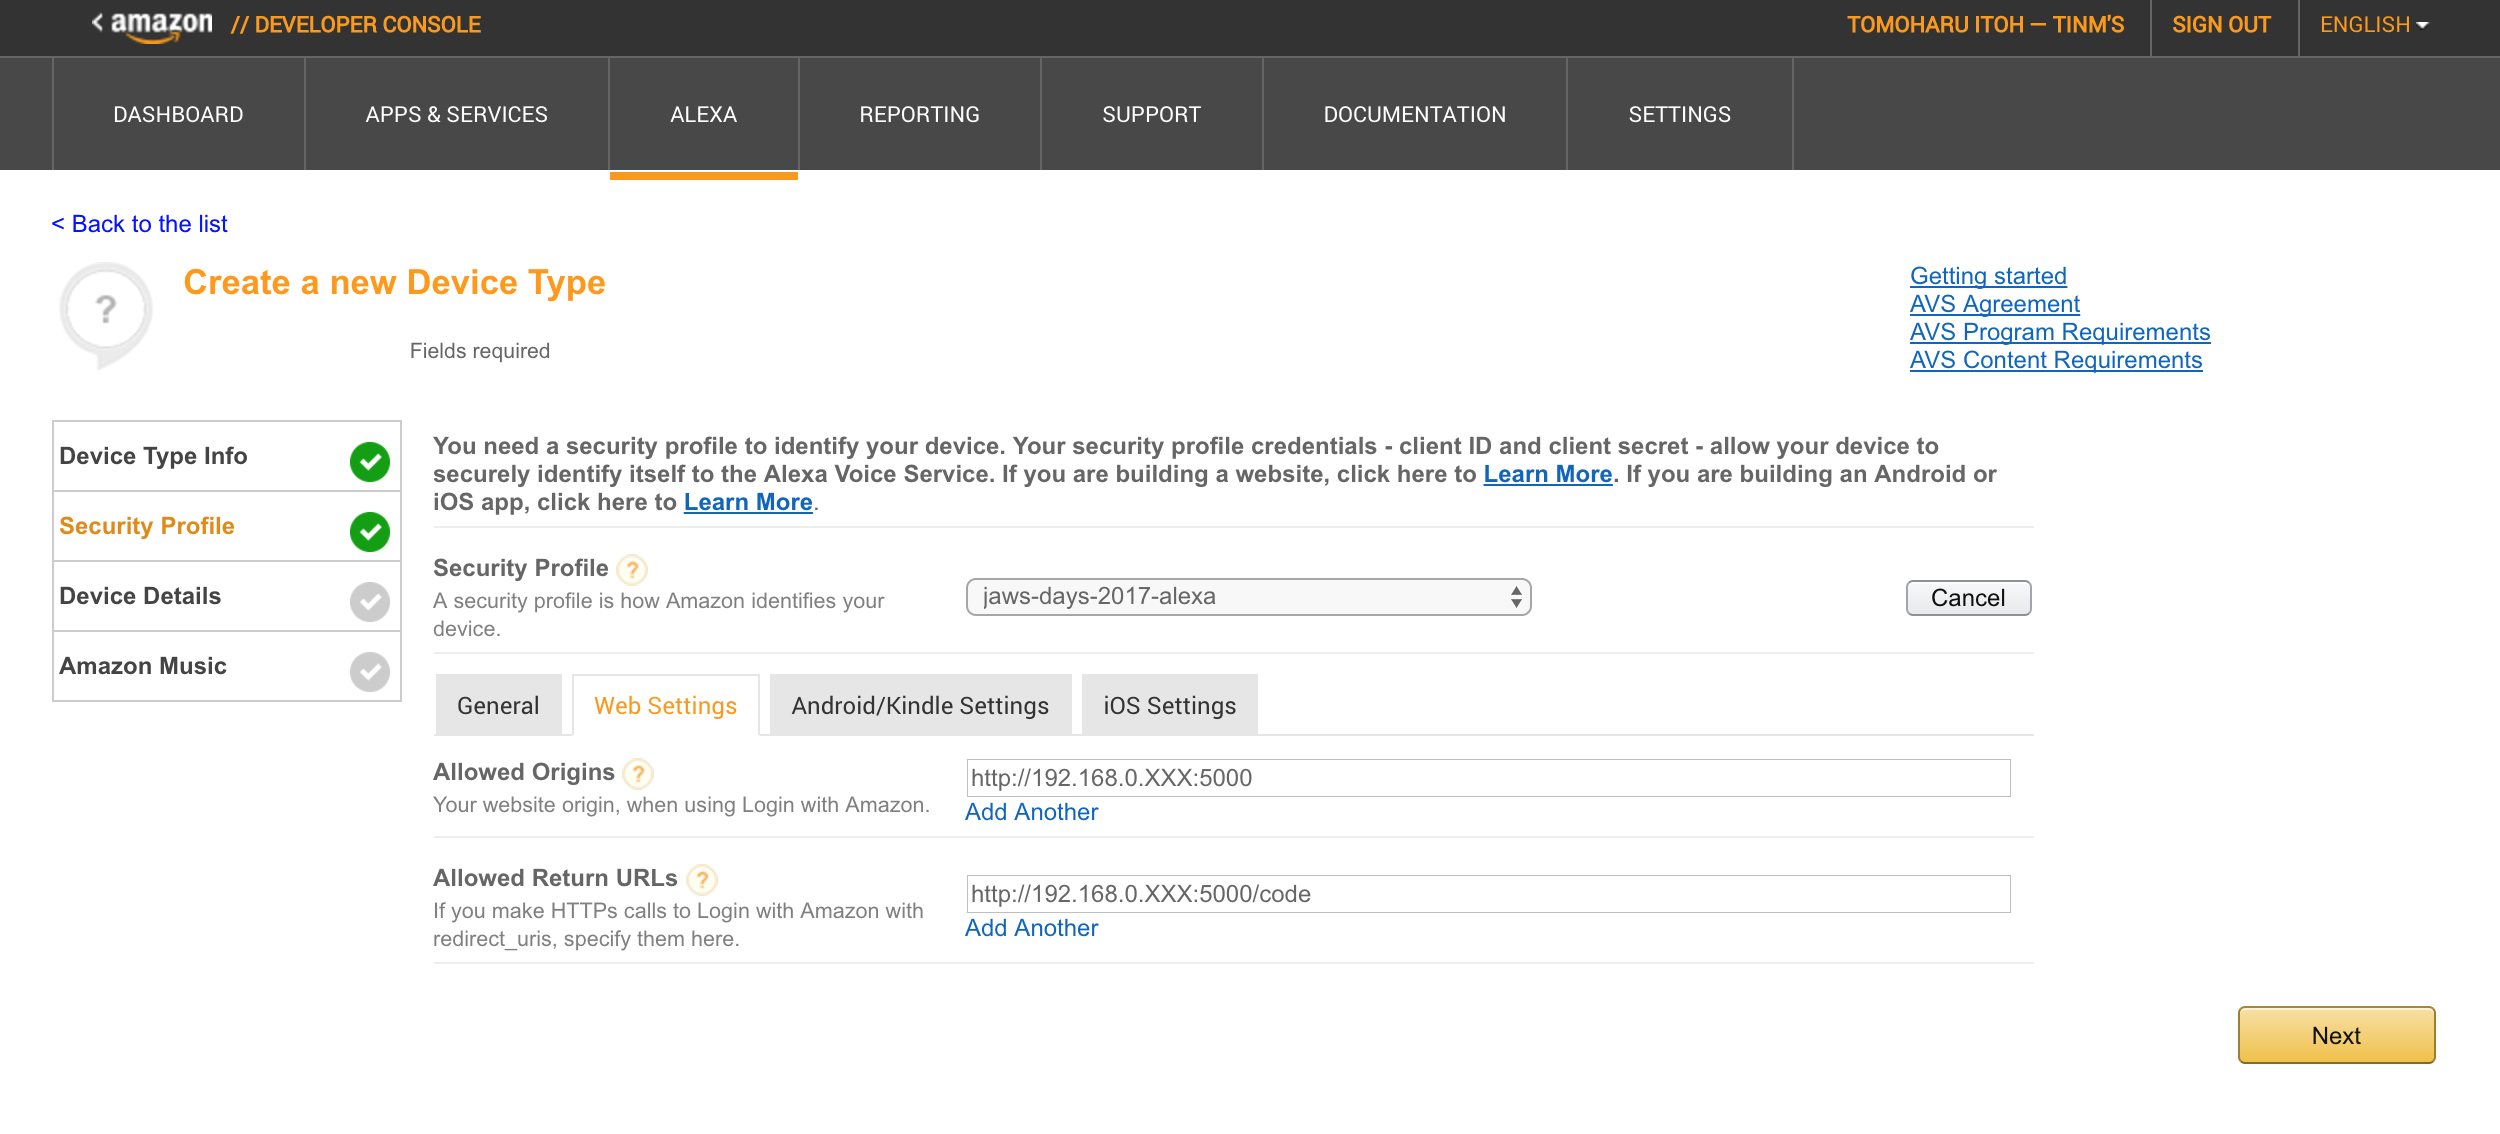Click the question-mark speech bubble device icon
This screenshot has height=1134, width=2500.
[x=106, y=314]
